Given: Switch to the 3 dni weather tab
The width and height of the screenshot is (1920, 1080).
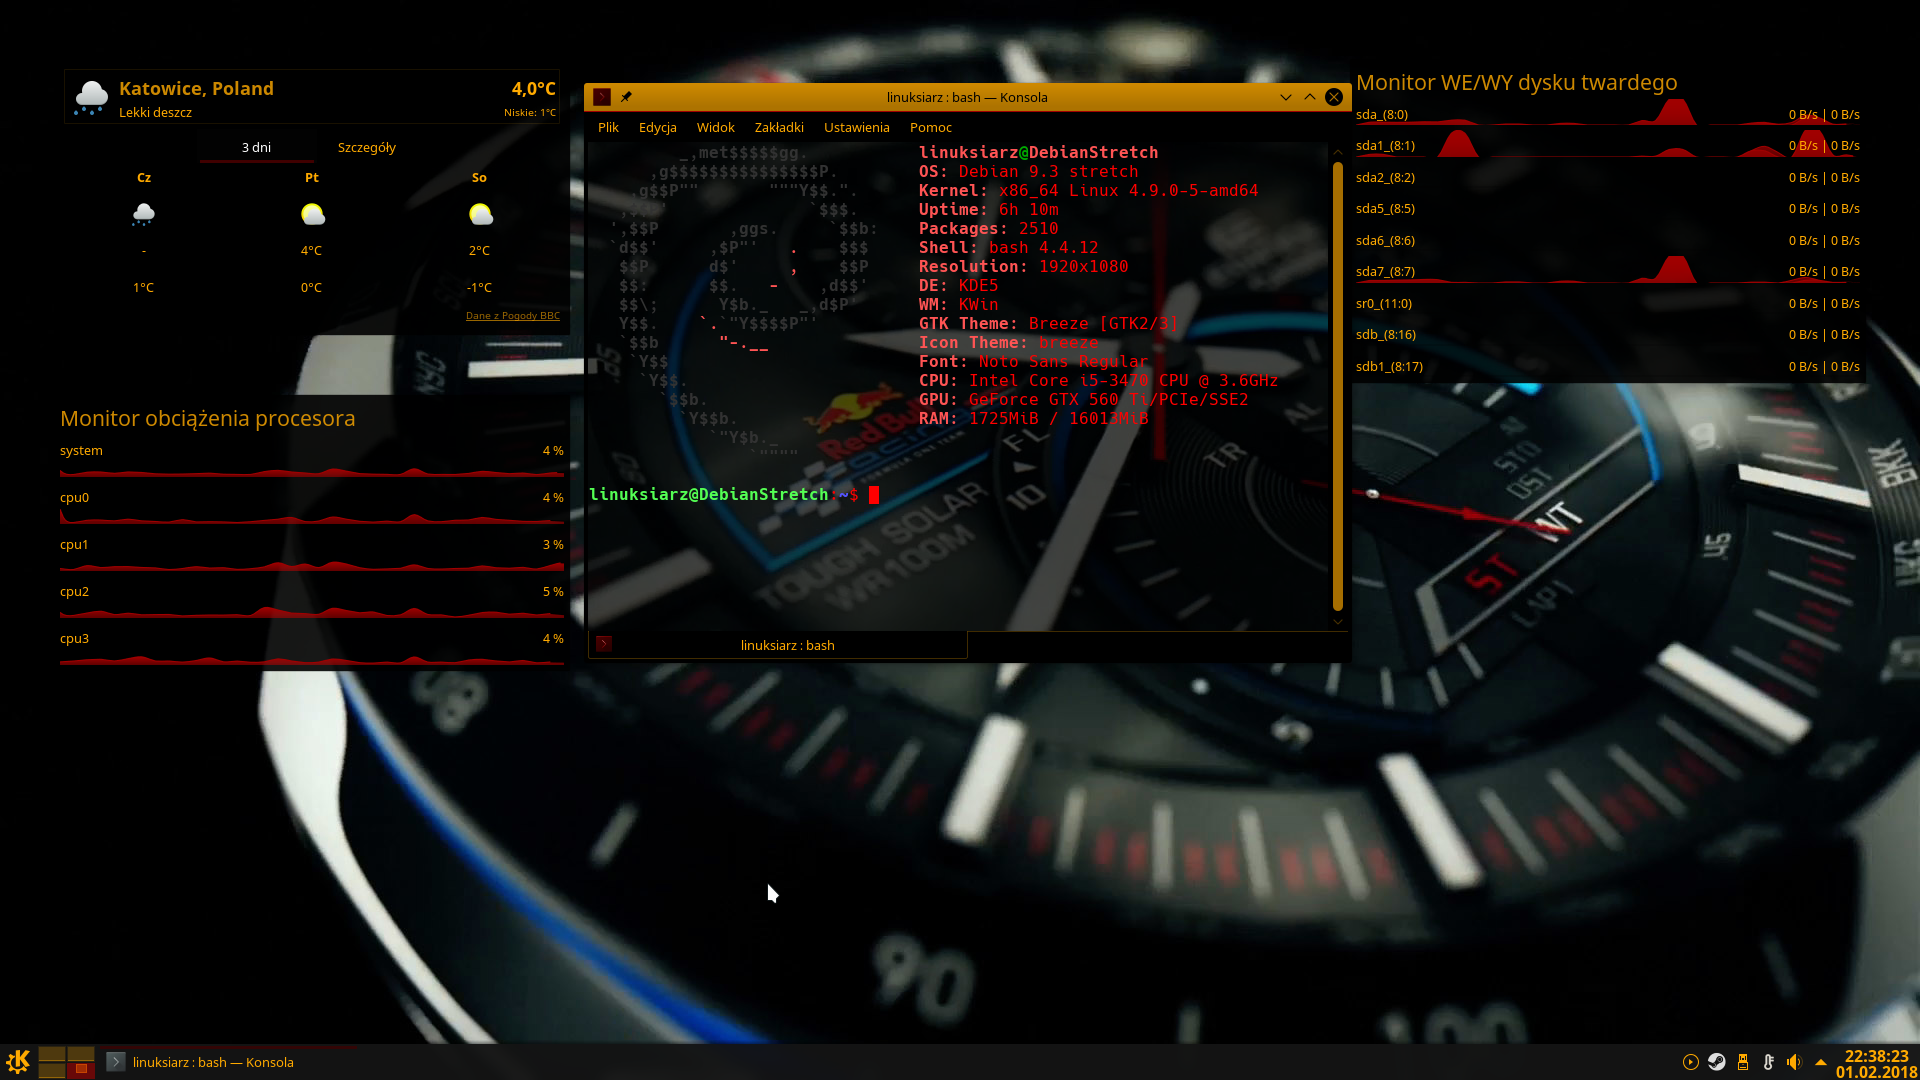Looking at the screenshot, I should click(256, 147).
